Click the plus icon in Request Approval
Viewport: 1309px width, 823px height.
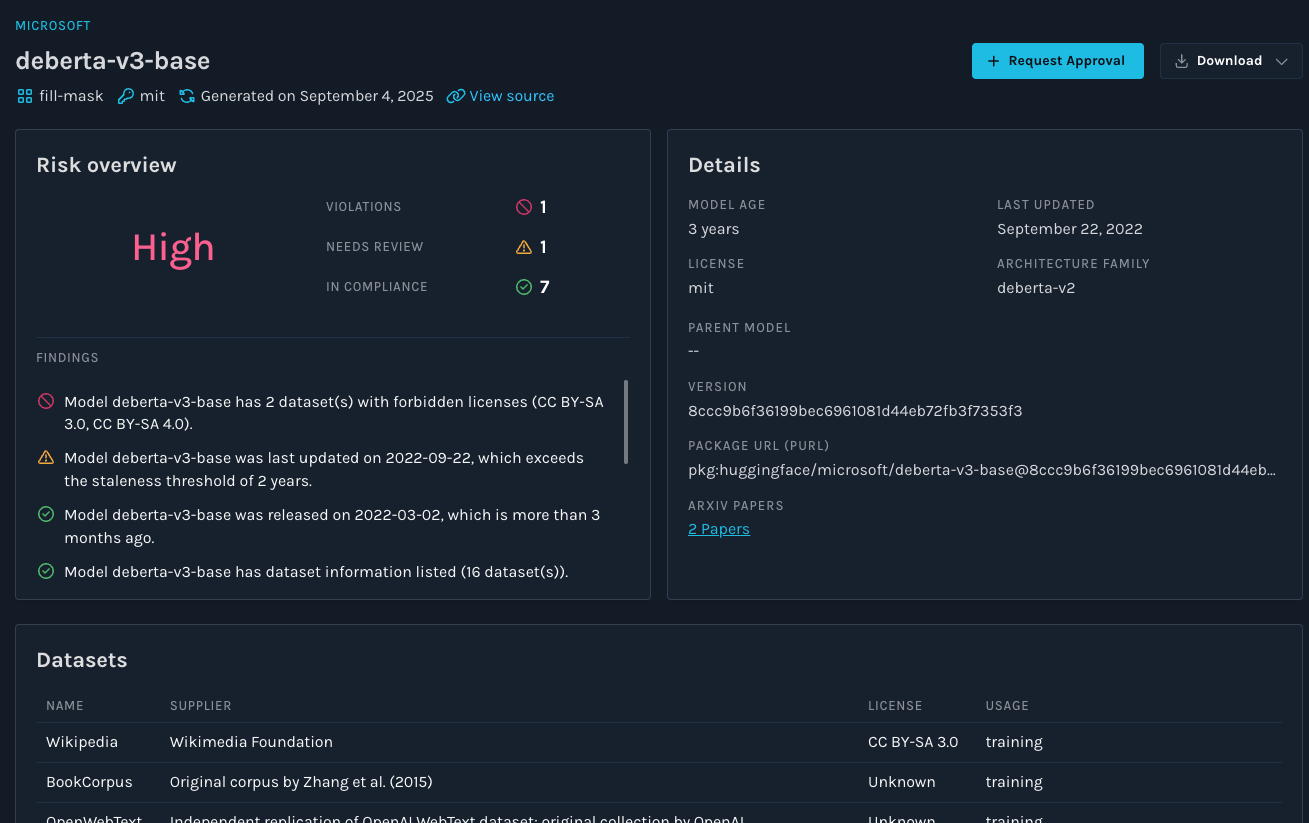click(994, 61)
